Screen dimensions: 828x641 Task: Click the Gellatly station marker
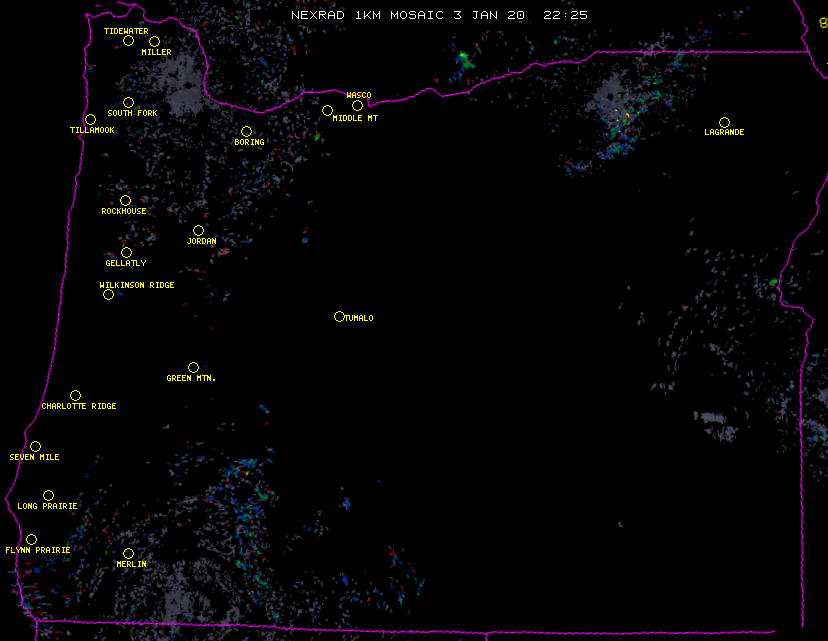pyautogui.click(x=126, y=252)
